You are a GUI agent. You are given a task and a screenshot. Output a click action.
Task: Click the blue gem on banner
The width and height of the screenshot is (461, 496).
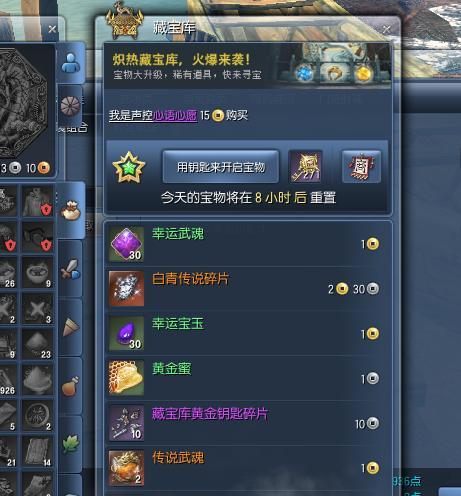[304, 73]
